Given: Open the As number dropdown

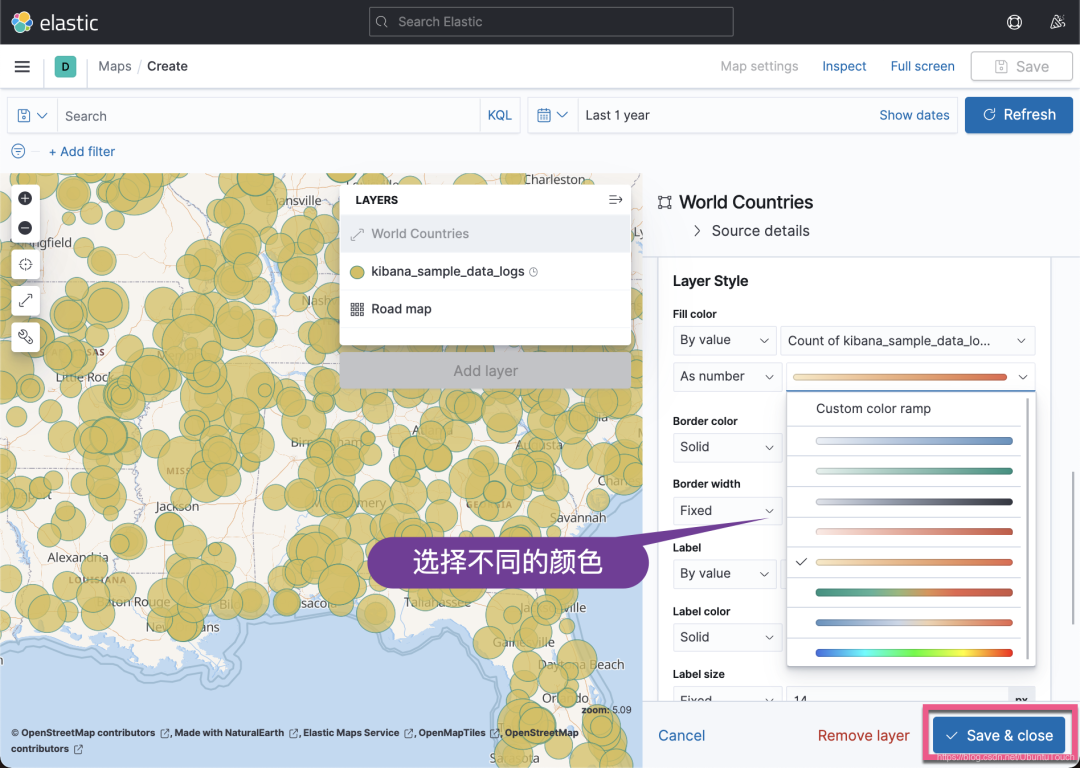Looking at the screenshot, I should pos(727,377).
